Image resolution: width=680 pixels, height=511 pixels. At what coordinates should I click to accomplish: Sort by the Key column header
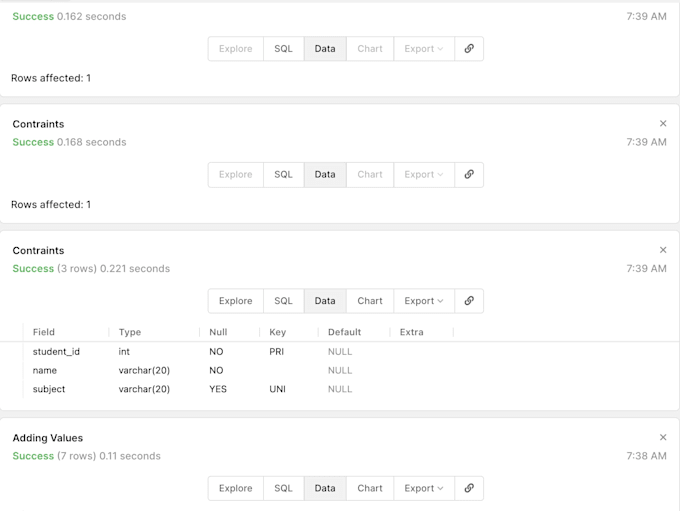pyautogui.click(x=278, y=332)
